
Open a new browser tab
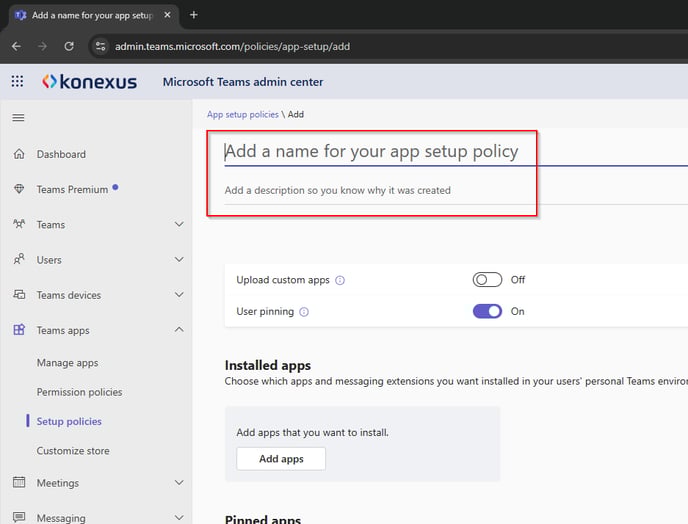click(x=194, y=15)
